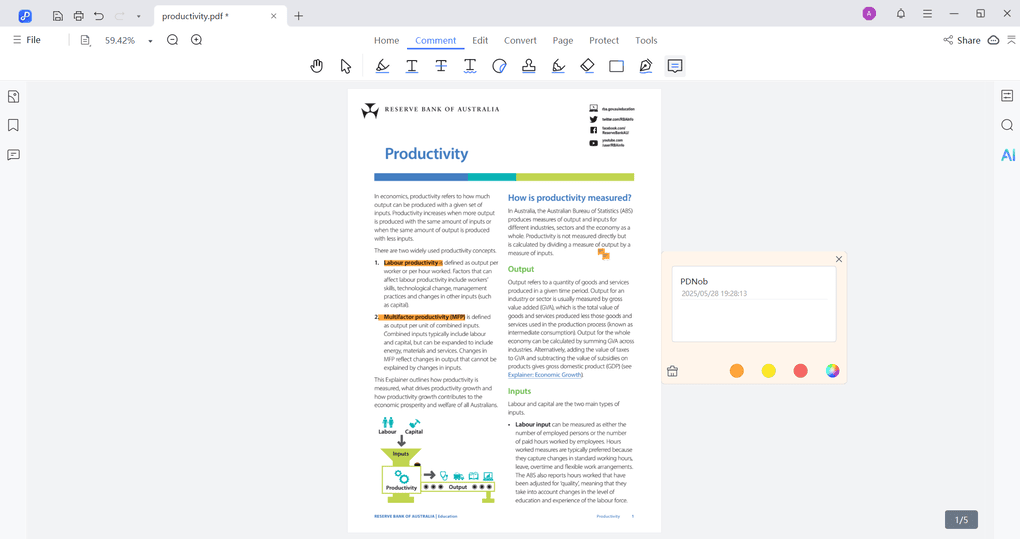Expand the zoom percentage dropdown
Viewport: 1020px width, 539px height.
pos(150,41)
